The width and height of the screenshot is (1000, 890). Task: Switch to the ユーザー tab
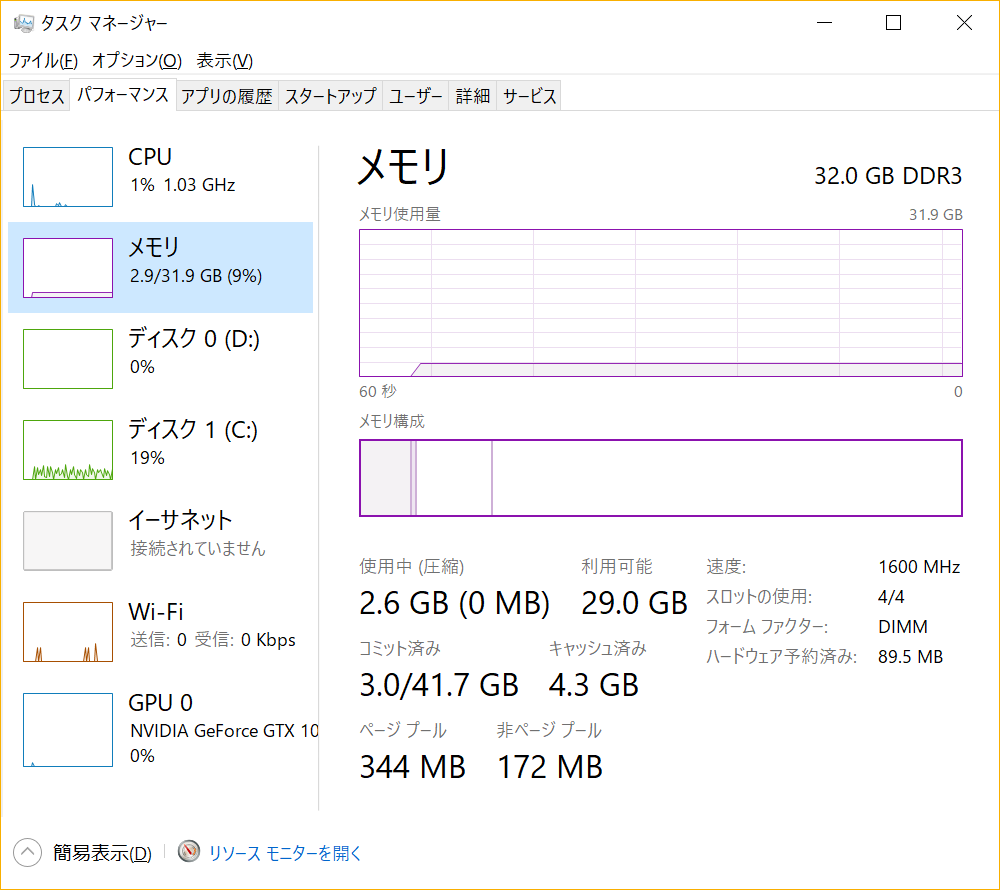416,96
